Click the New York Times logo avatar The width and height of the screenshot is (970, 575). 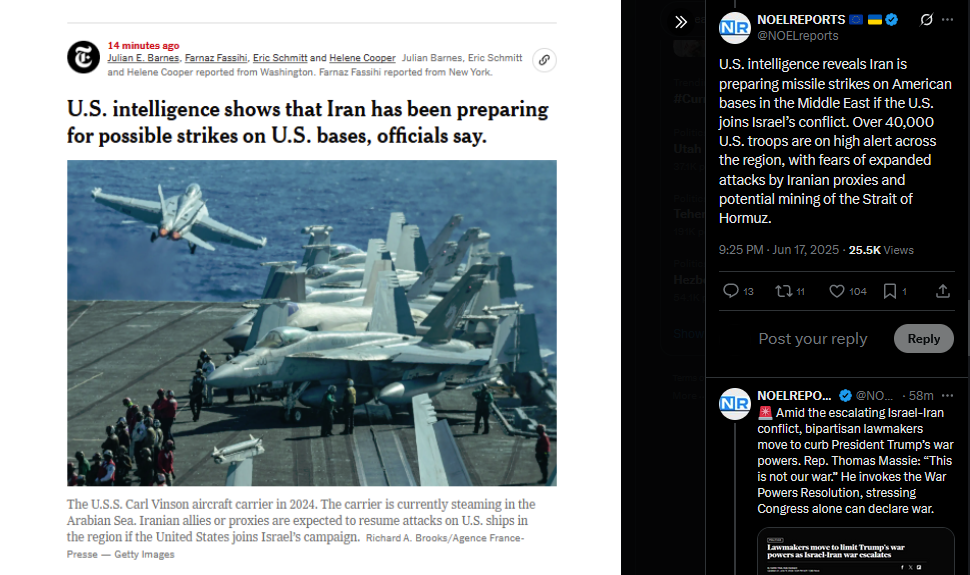point(84,58)
